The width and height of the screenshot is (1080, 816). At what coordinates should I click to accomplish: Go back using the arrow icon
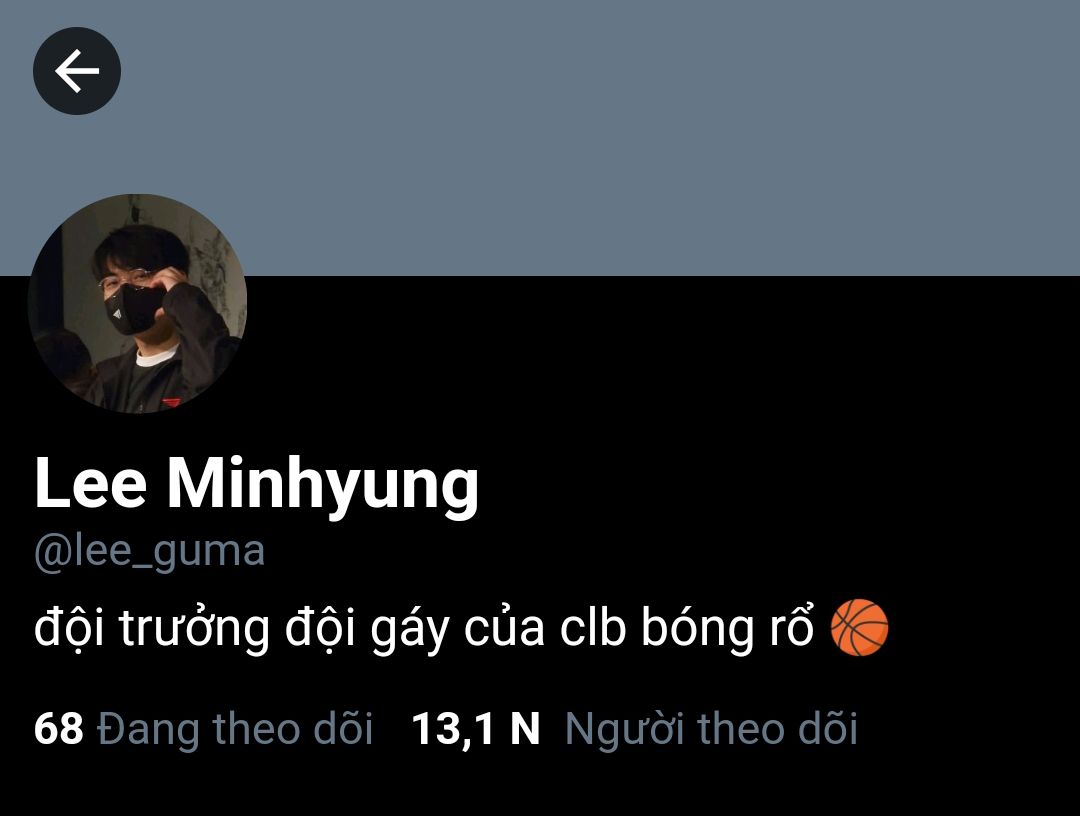point(76,71)
